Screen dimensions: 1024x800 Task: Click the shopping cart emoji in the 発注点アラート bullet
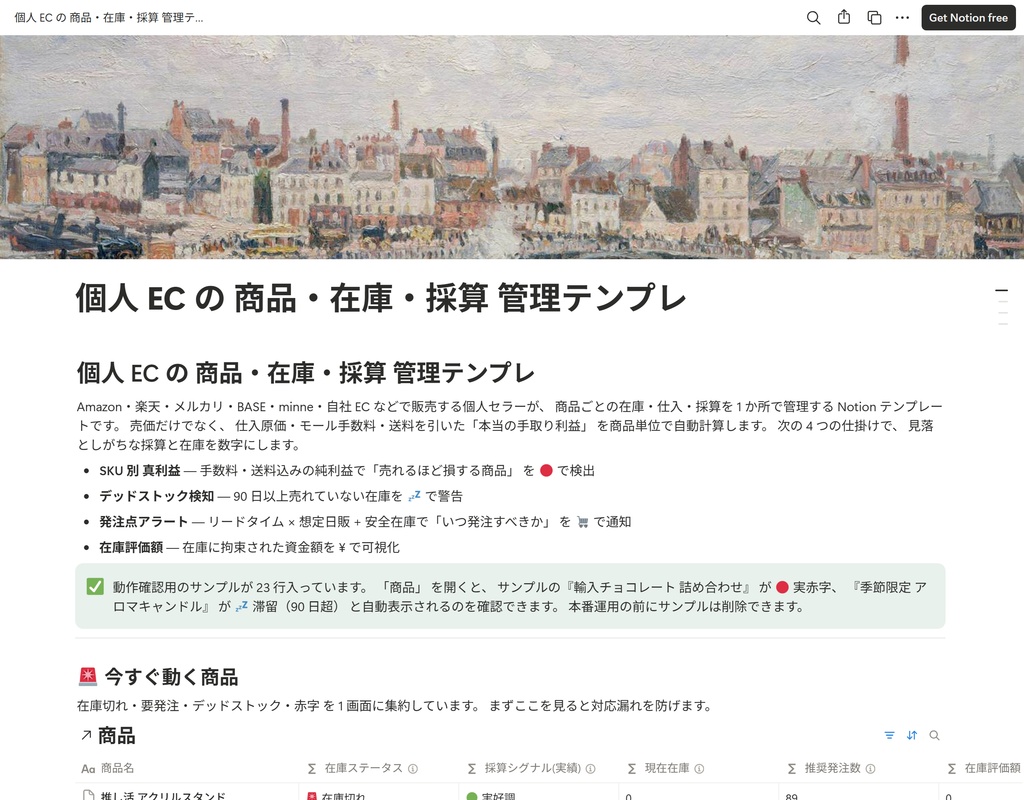point(583,522)
